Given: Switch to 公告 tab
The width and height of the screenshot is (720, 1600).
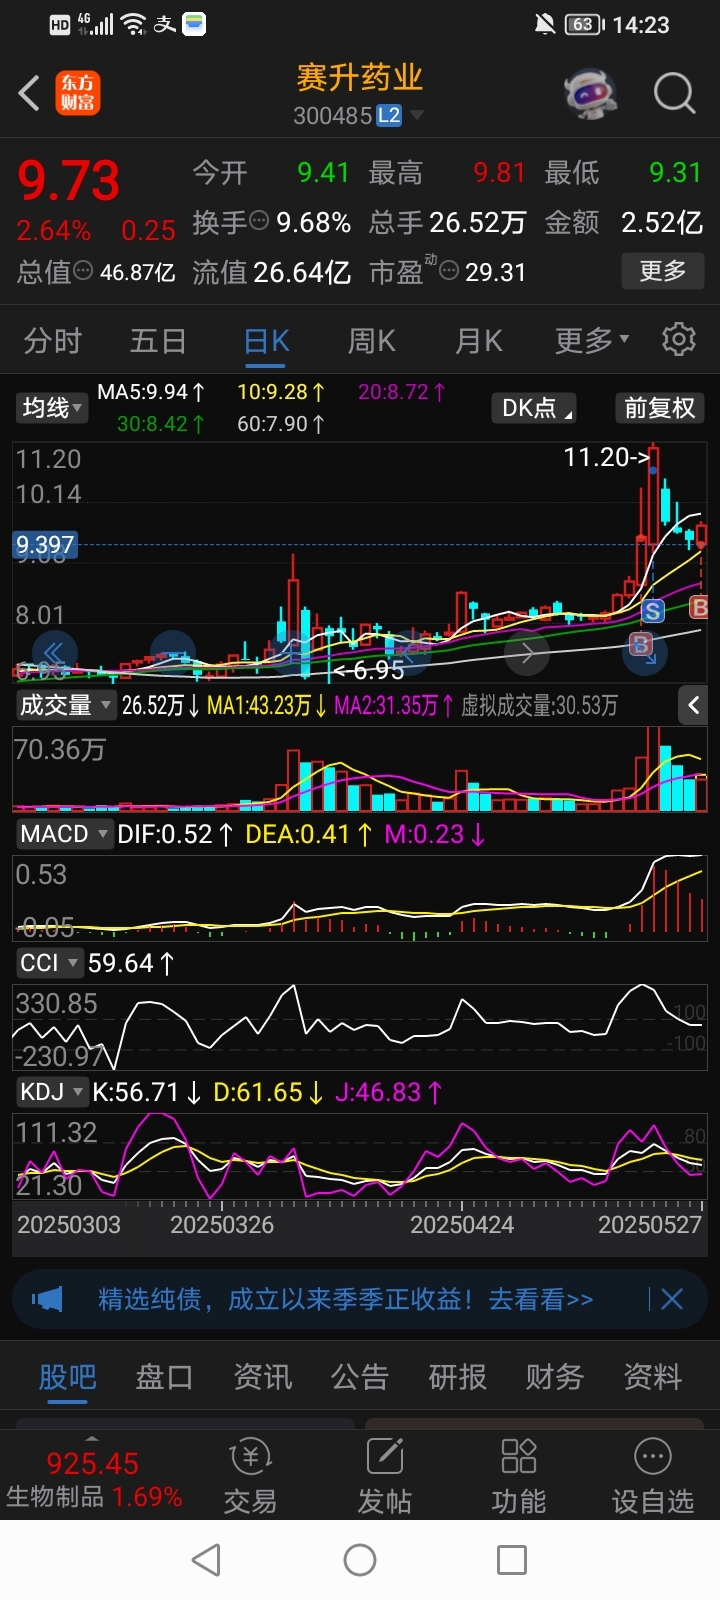Looking at the screenshot, I should pyautogui.click(x=359, y=1377).
